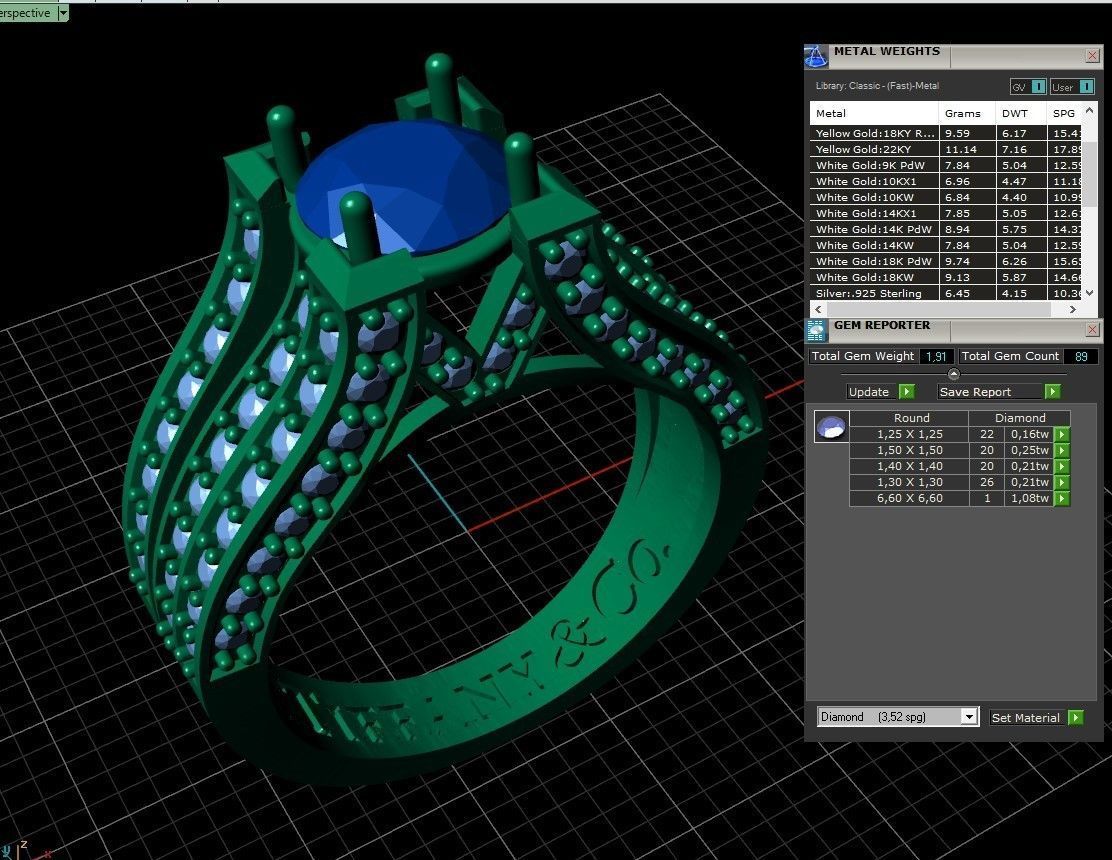
Task: Select the round diamond gem thumbnail
Action: (831, 427)
